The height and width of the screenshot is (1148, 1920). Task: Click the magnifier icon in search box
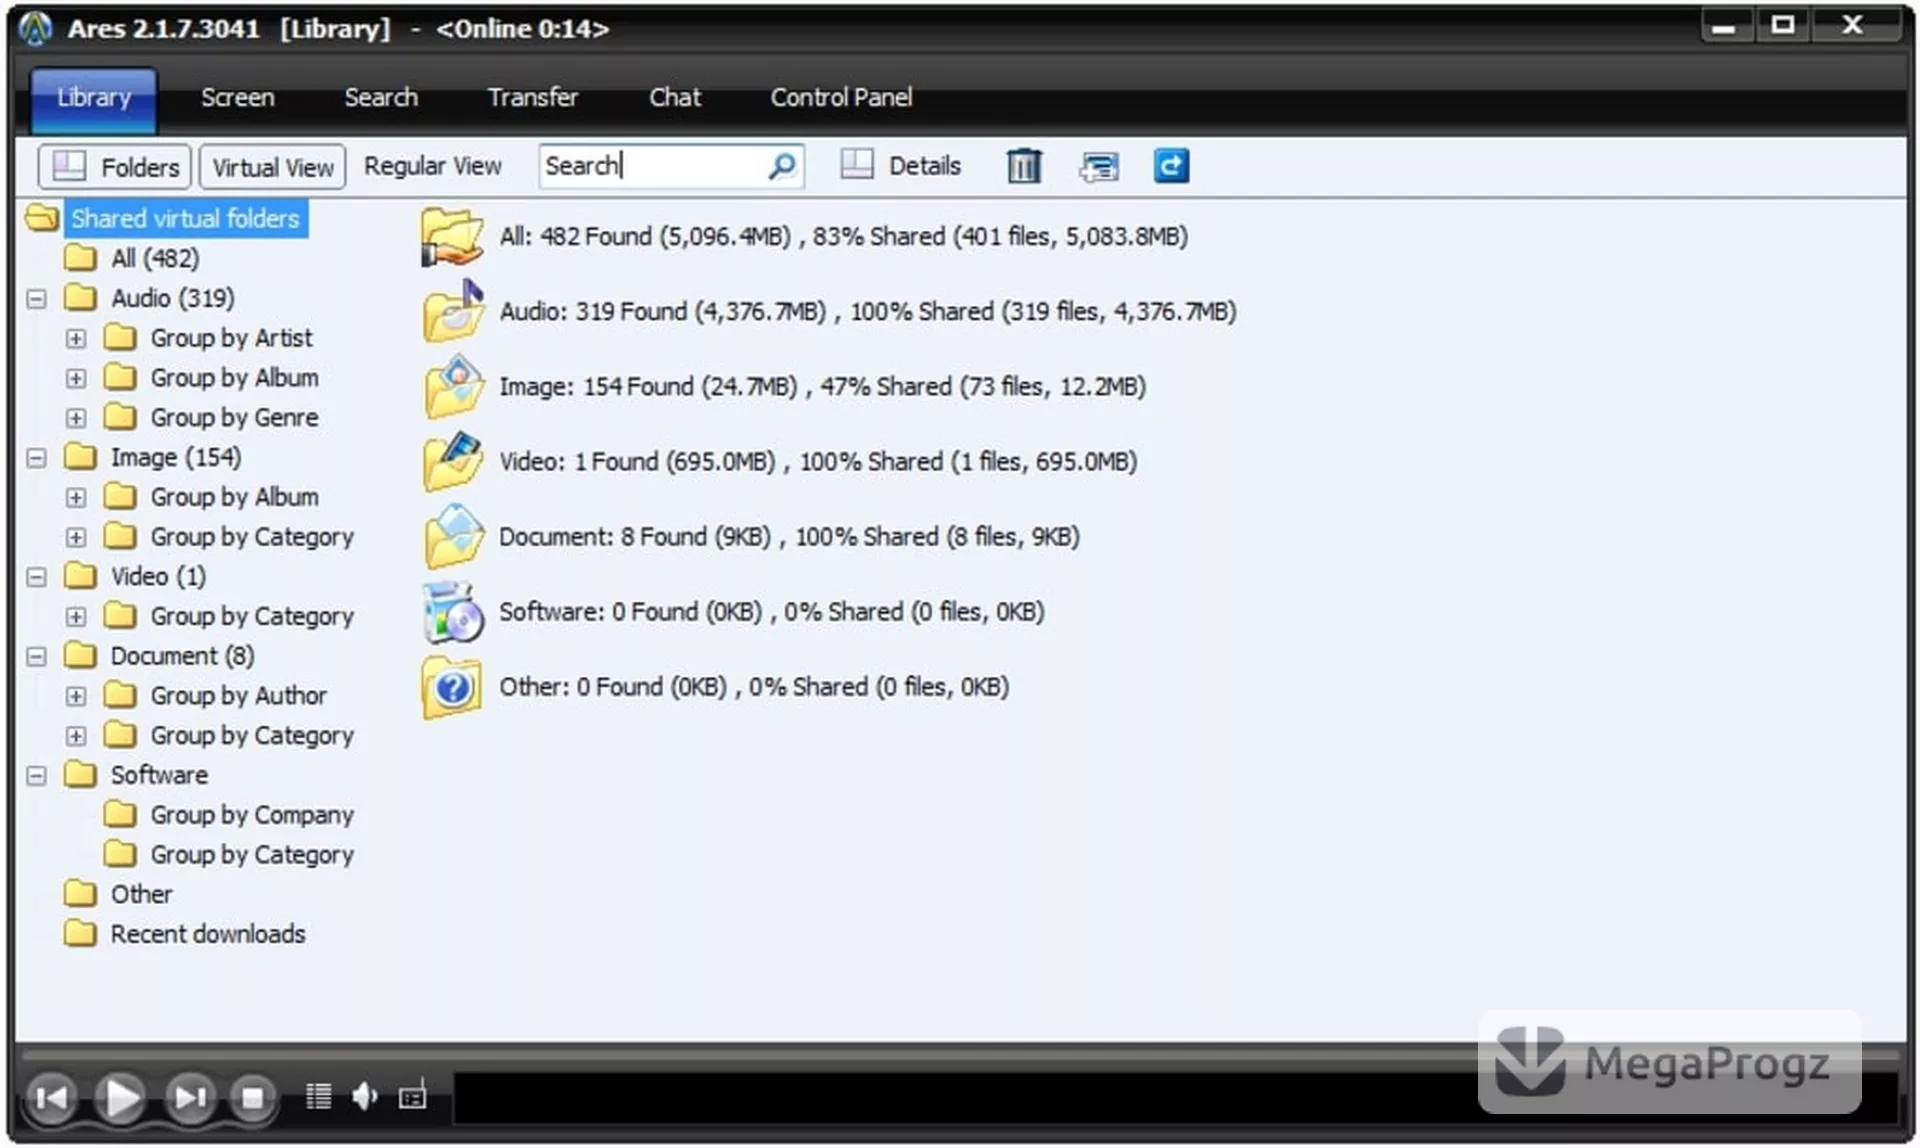782,165
